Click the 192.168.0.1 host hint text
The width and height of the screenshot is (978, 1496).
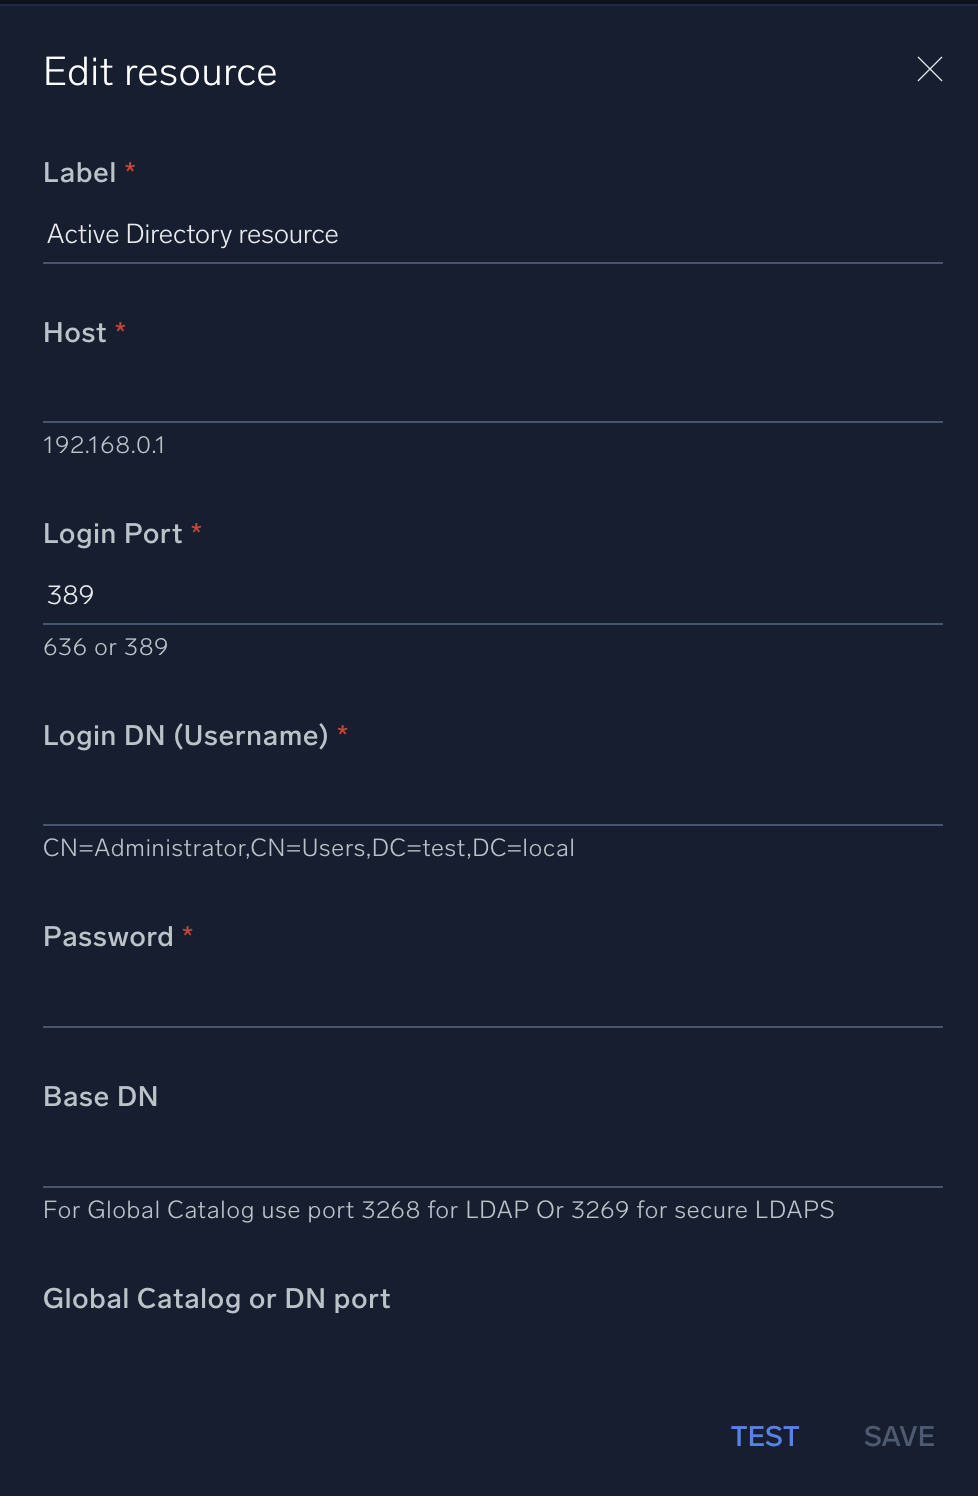pos(104,445)
